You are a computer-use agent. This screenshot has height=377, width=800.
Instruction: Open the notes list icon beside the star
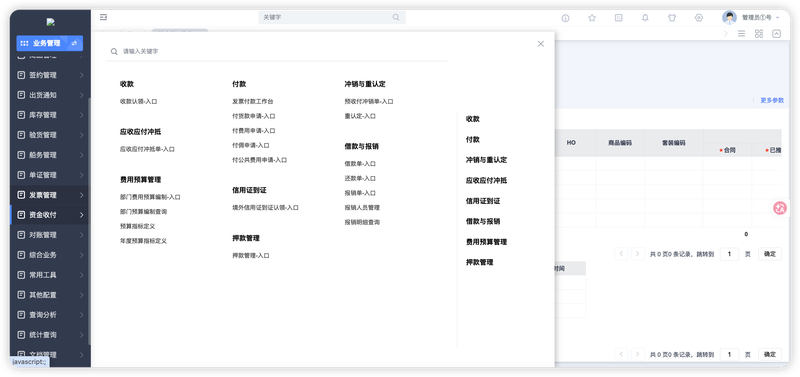(618, 18)
